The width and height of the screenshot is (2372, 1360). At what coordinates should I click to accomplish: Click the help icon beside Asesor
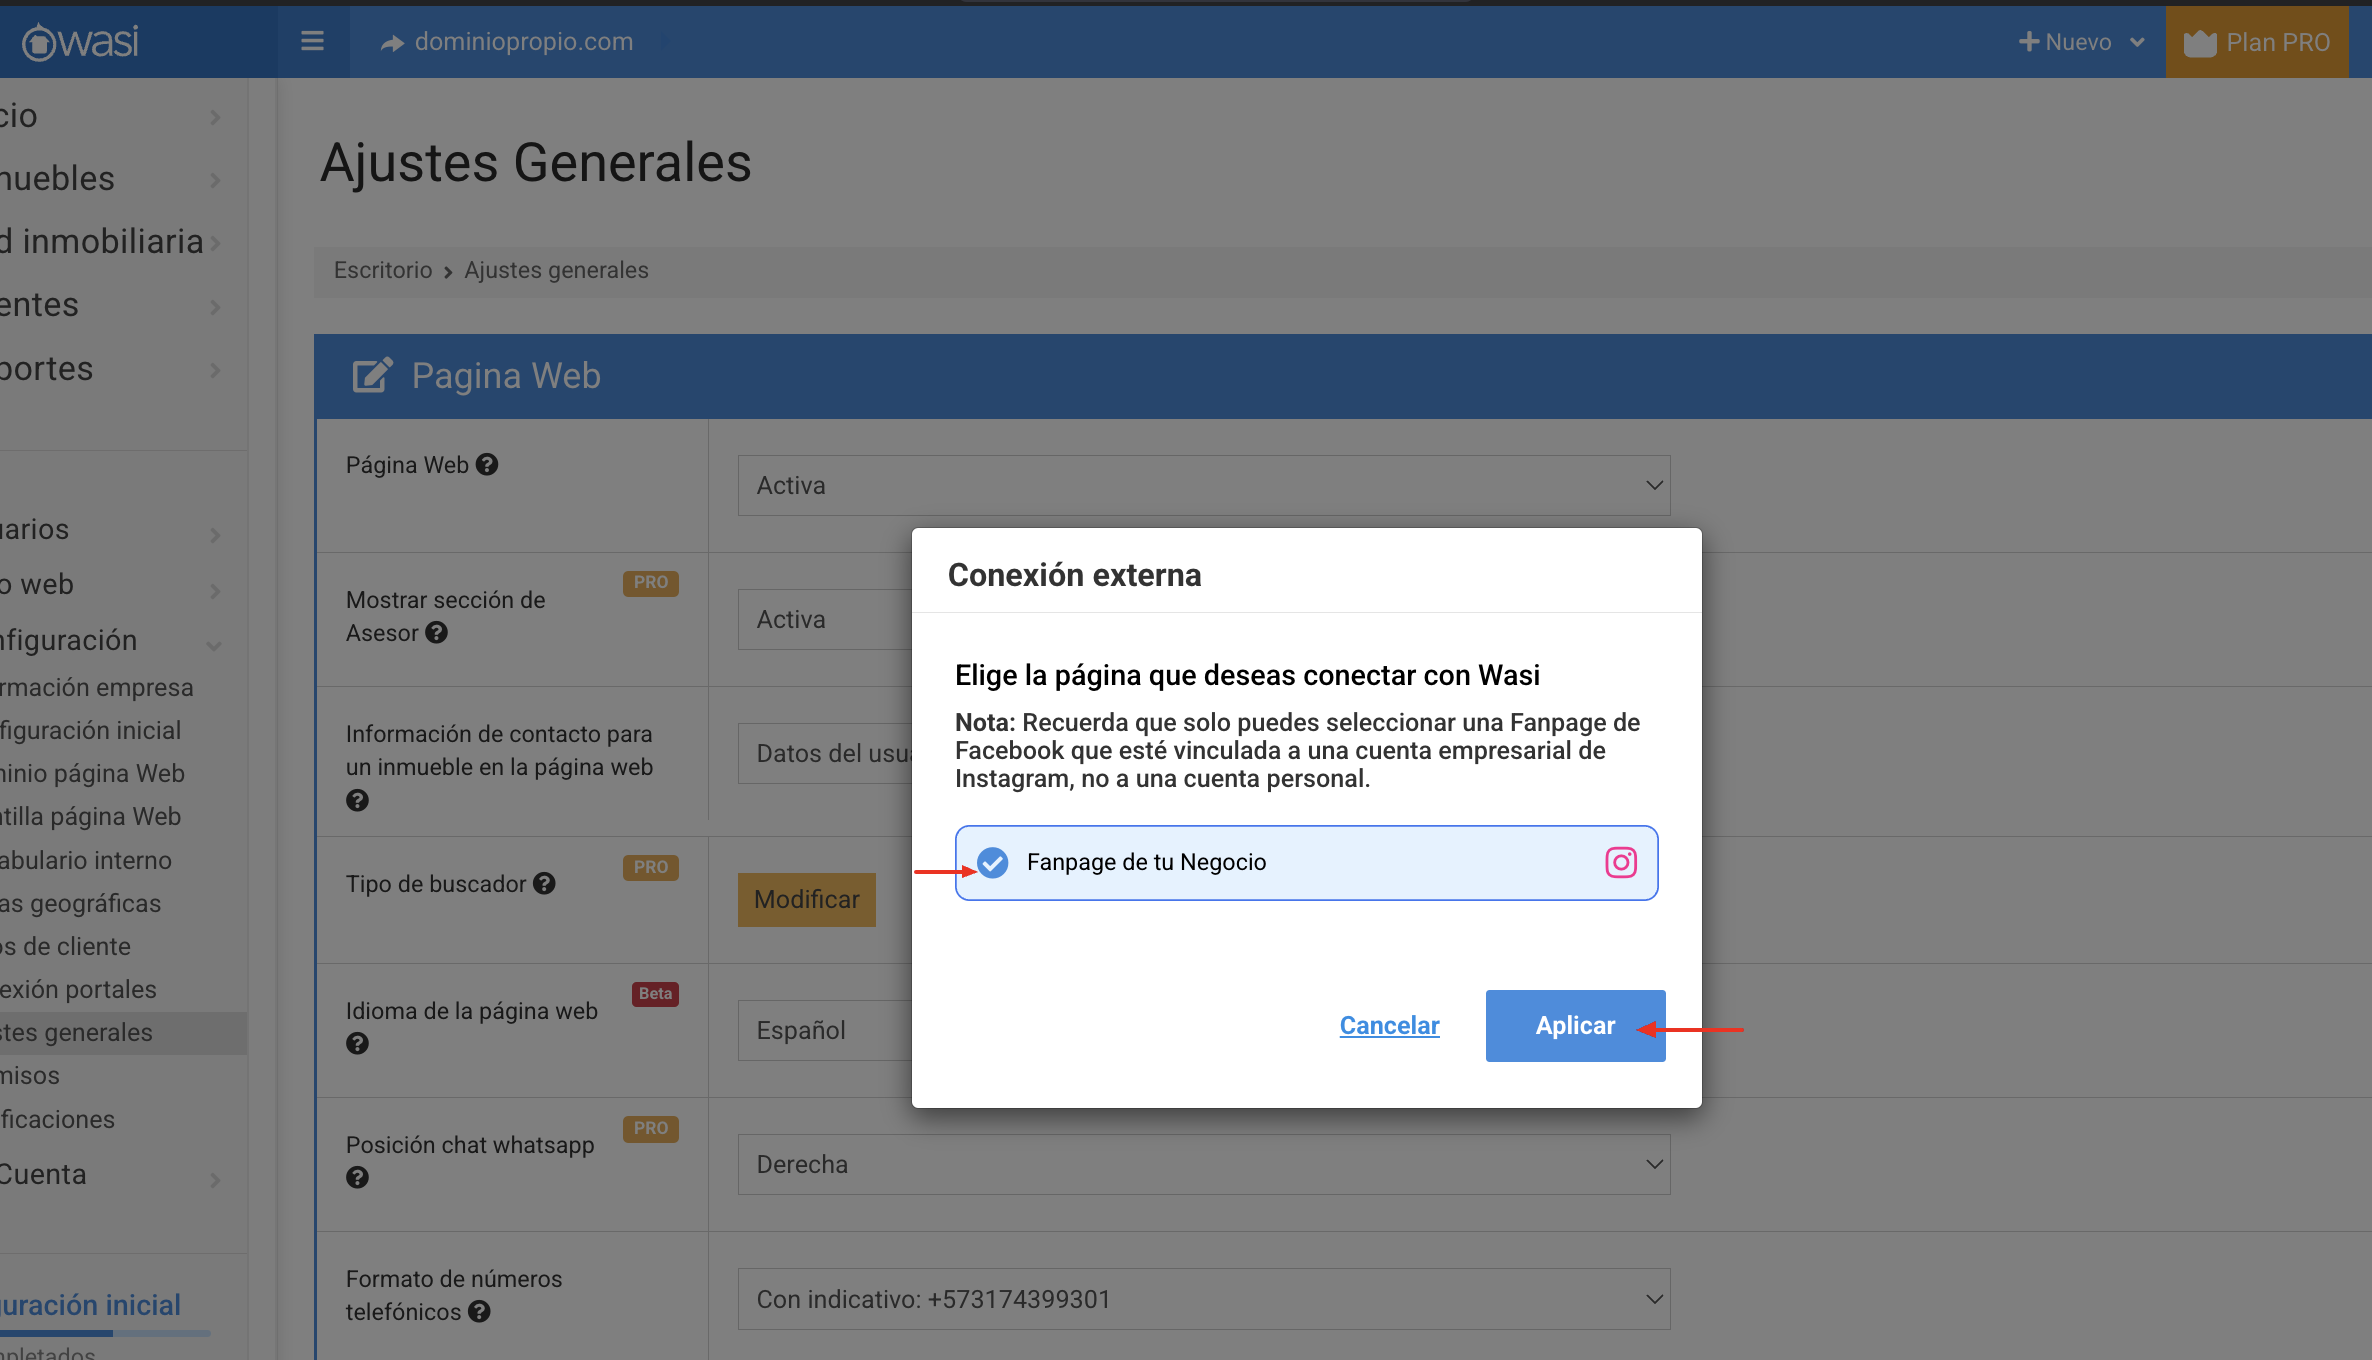437,633
